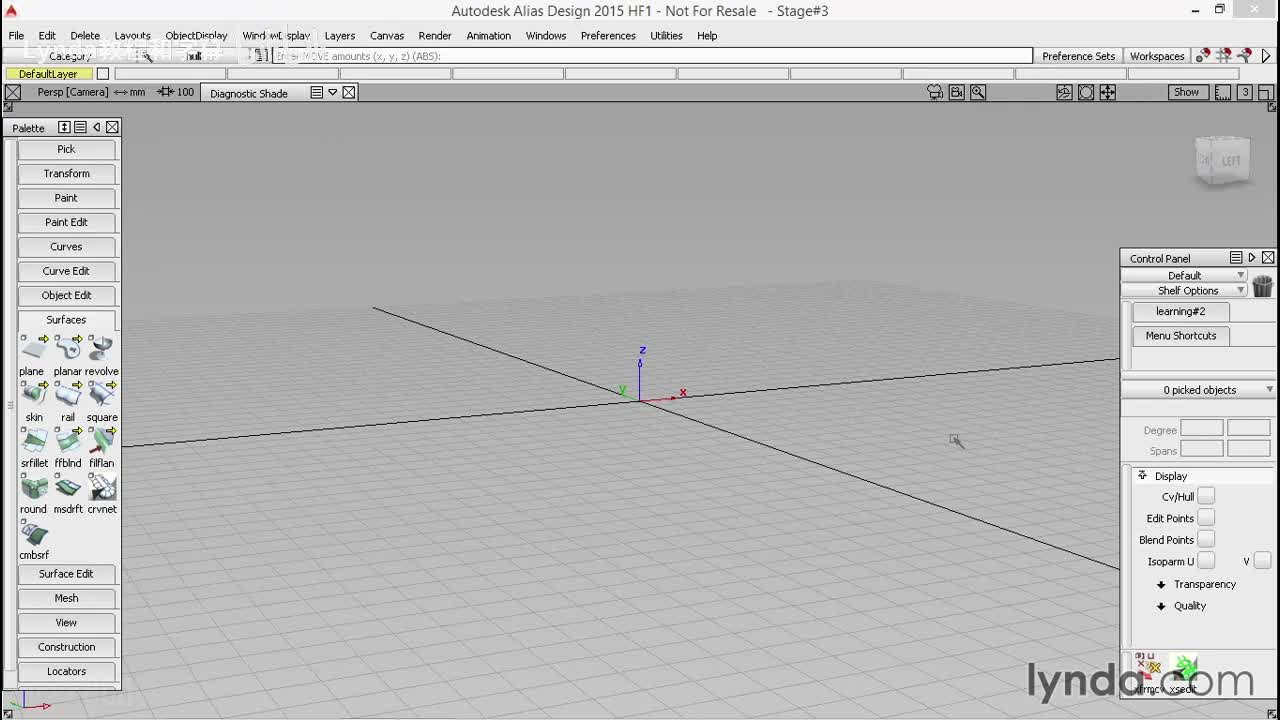
Task: Open the picked objects dropdown
Action: click(1199, 390)
